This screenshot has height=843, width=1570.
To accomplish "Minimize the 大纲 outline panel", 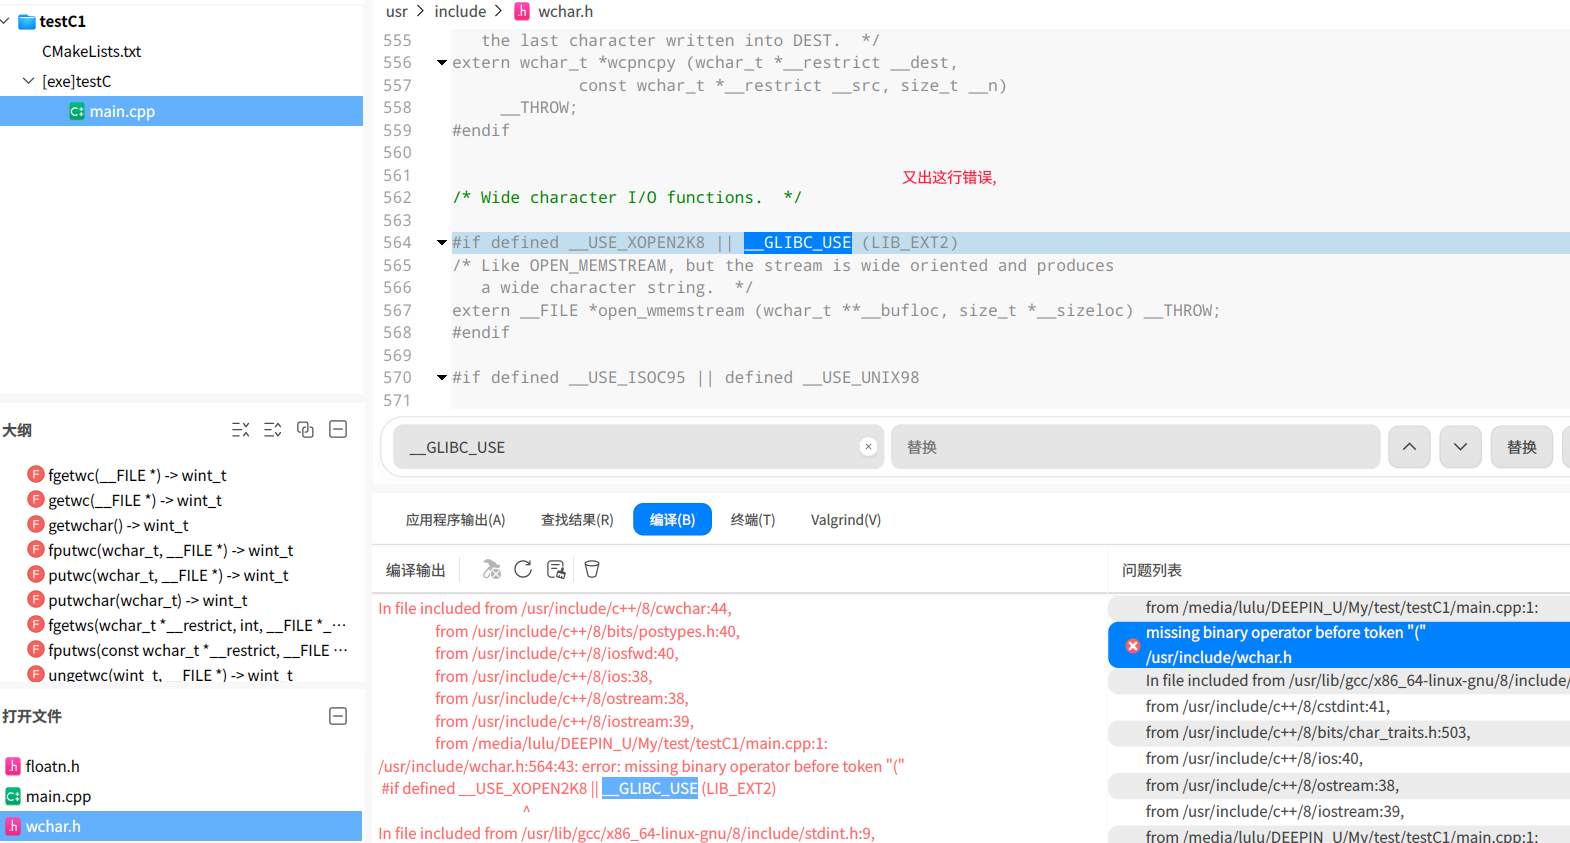I will (338, 429).
